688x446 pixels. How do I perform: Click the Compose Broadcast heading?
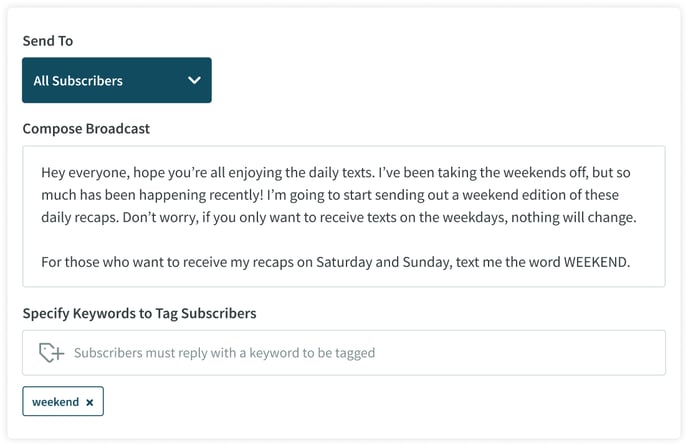click(86, 129)
